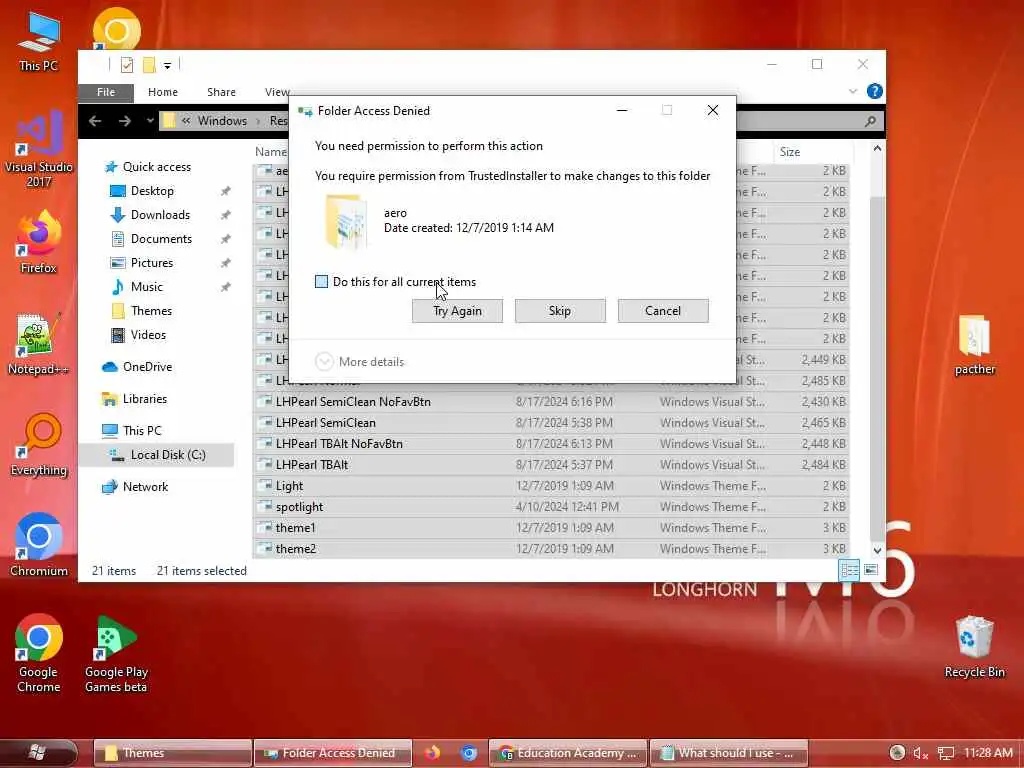
Task: Open the View ribbon tab
Action: 277,93
